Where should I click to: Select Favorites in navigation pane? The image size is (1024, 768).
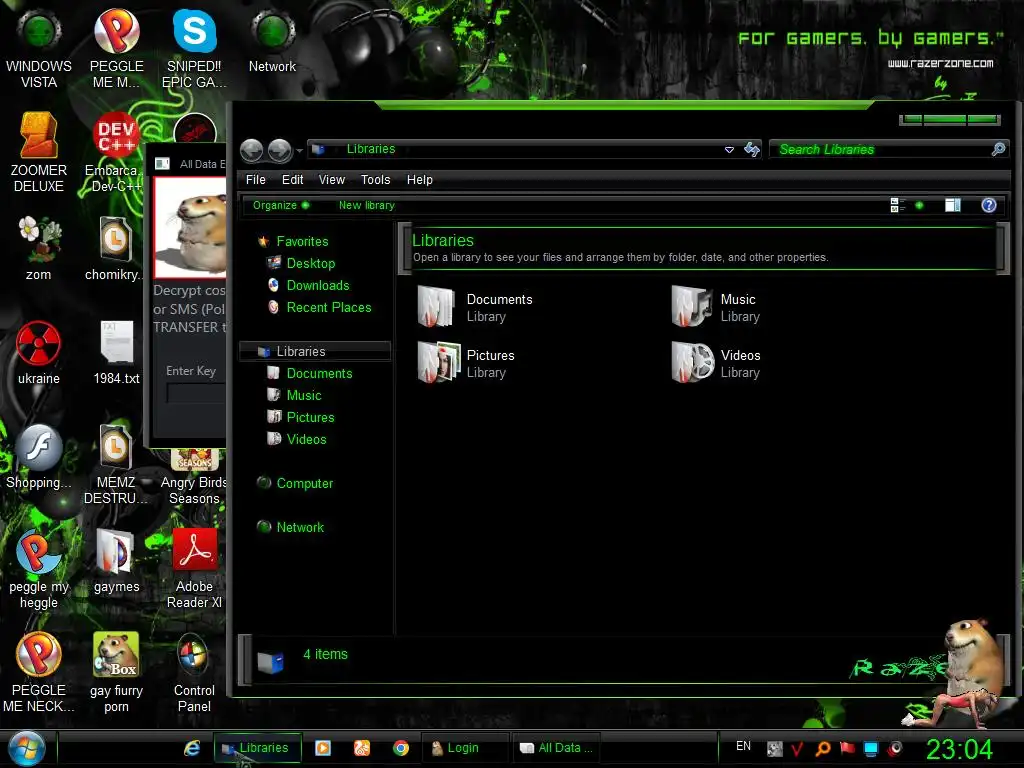point(302,242)
